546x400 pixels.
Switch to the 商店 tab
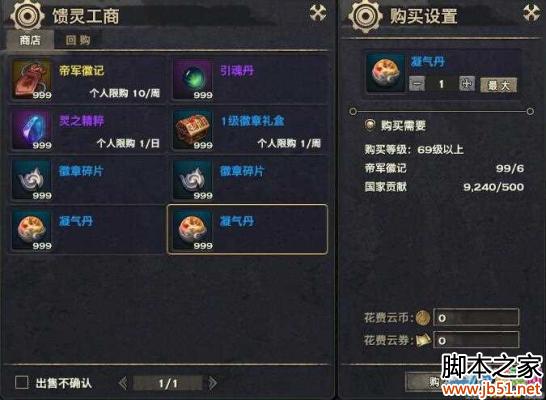pos(30,40)
